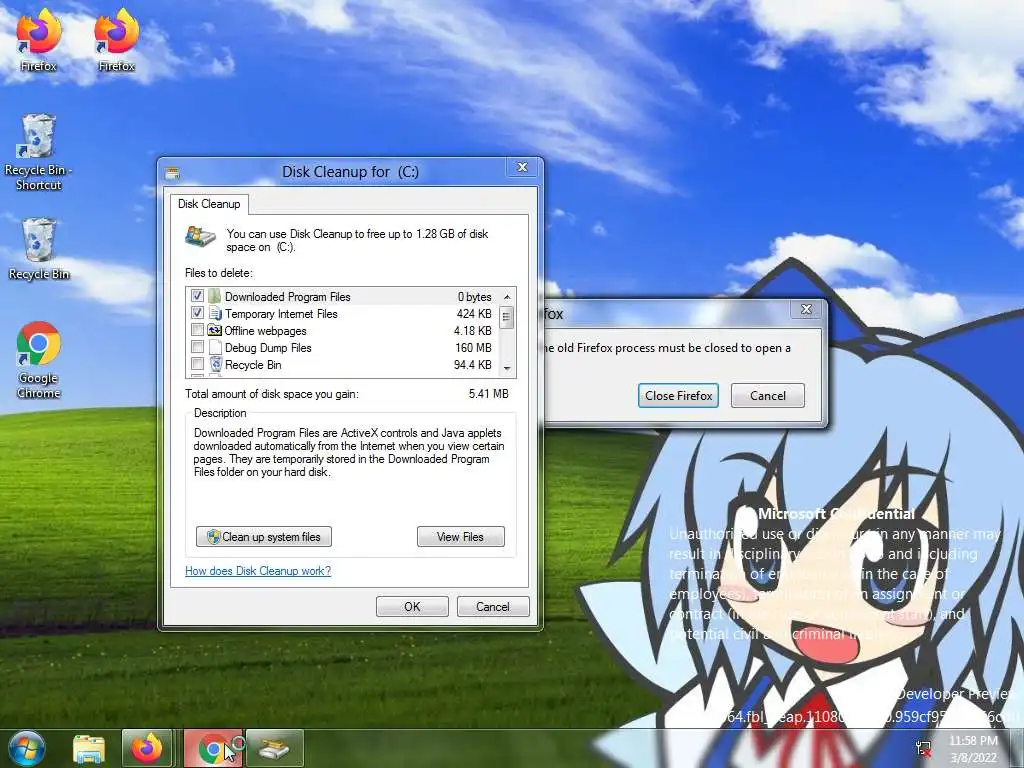Screen dimensions: 1024x768
Task: Open How does Disk Cleanup work link
Action: coord(258,571)
